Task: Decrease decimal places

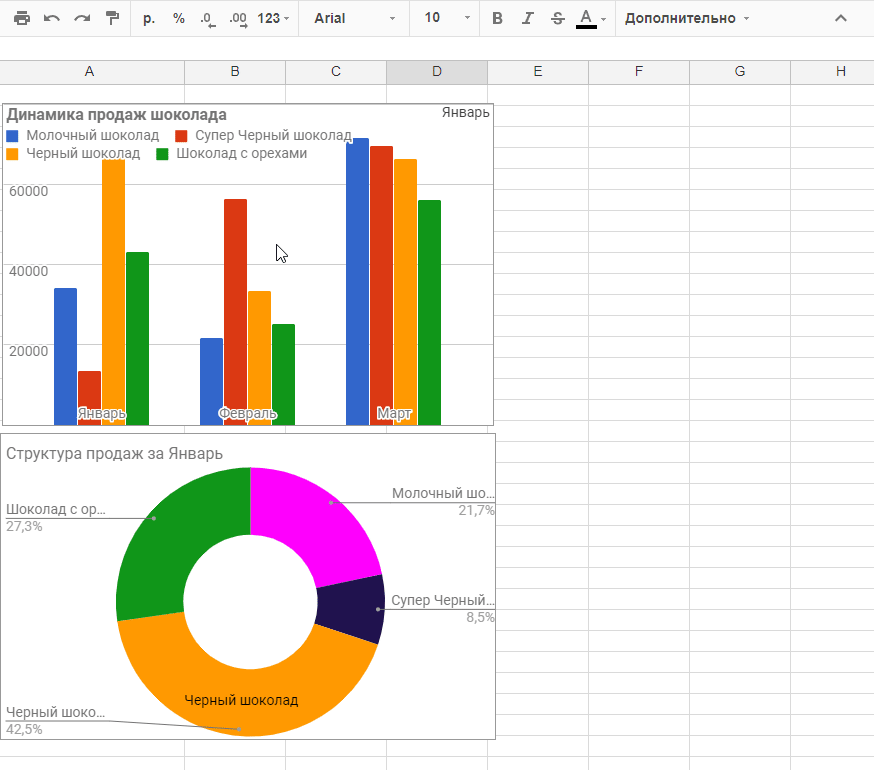Action: click(x=207, y=18)
